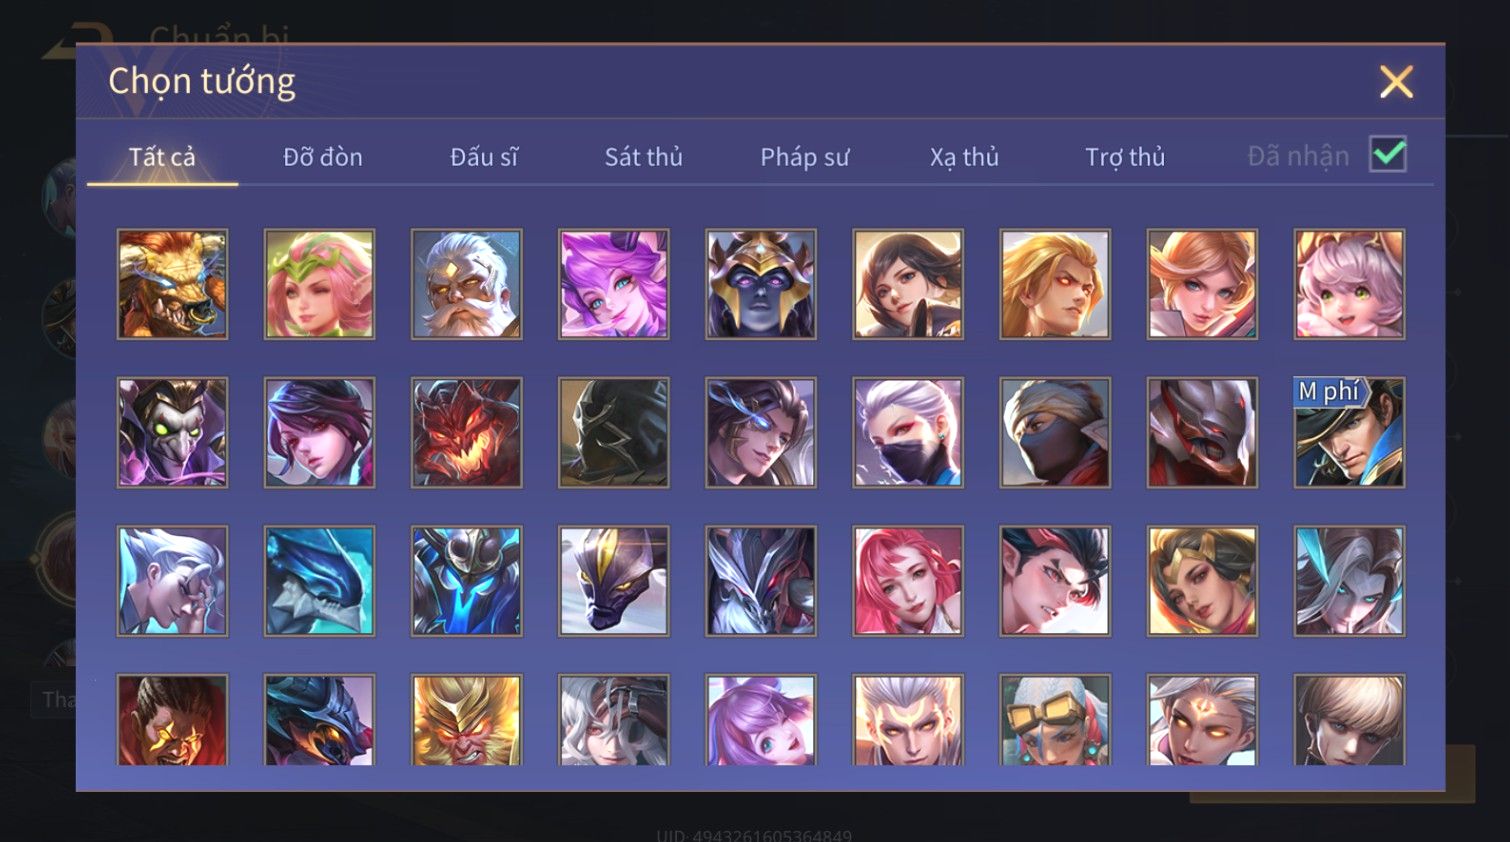Close the Chọn tướng dialog

(1396, 81)
